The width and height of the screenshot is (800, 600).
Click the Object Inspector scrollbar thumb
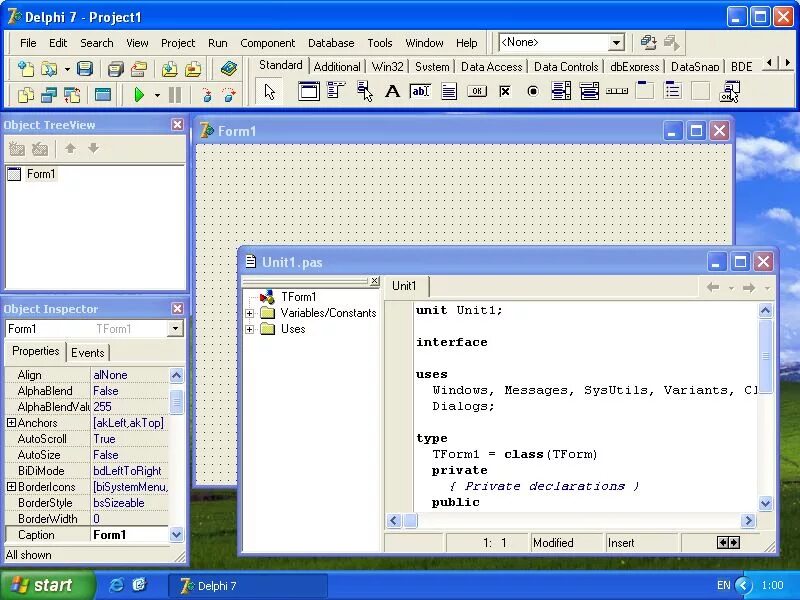click(x=176, y=402)
